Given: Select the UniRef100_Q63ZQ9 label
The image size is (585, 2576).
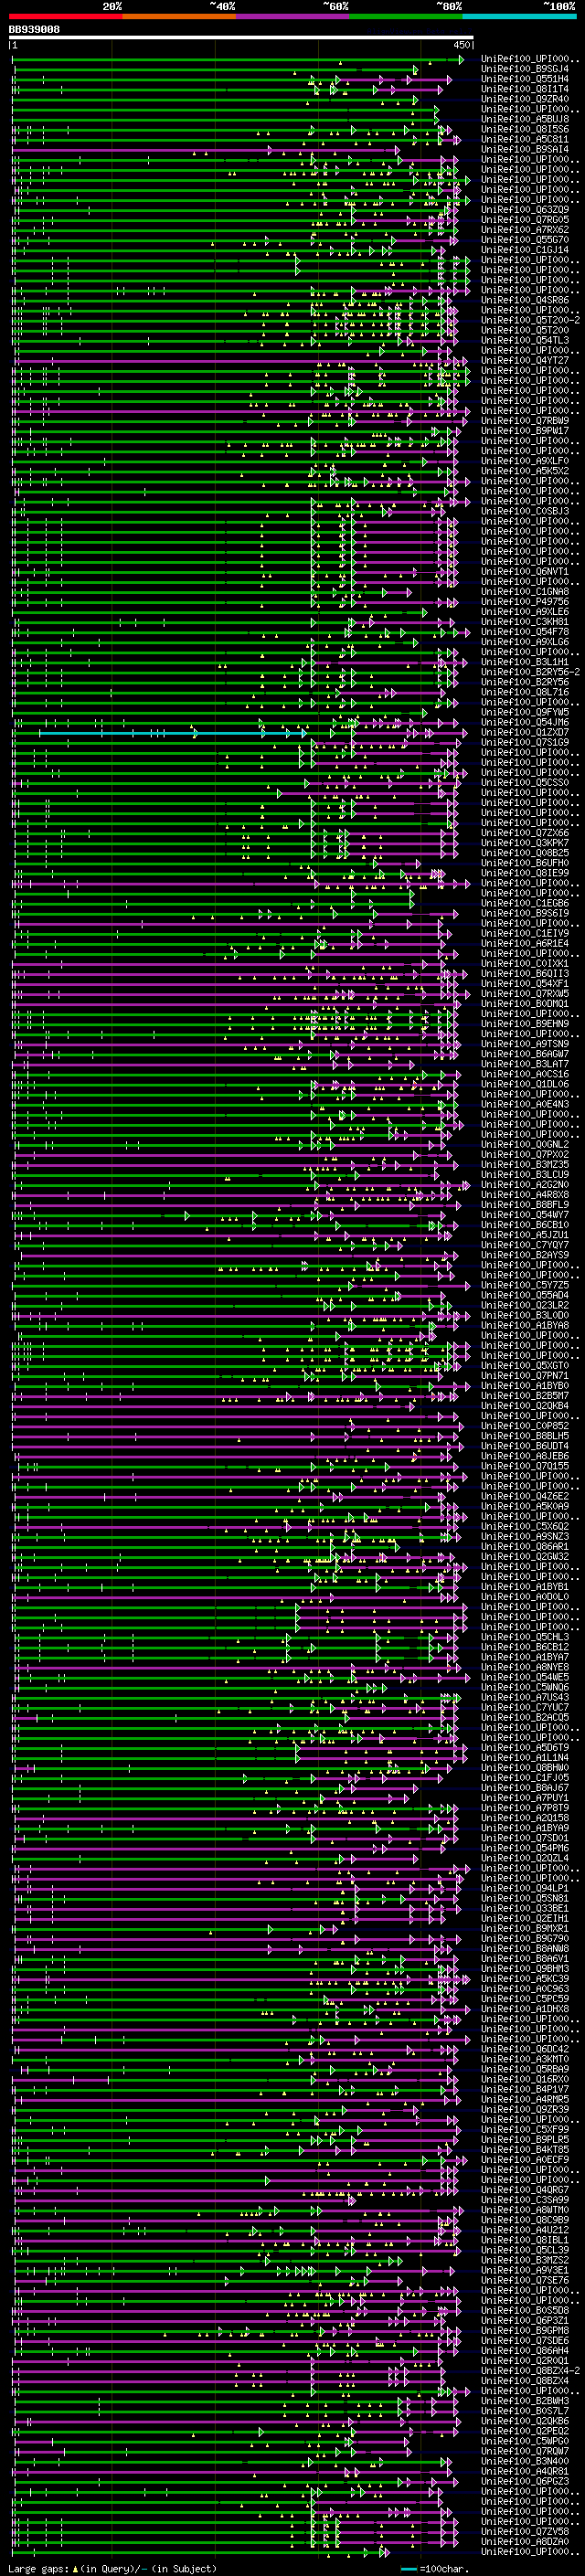Looking at the screenshot, I should point(525,210).
